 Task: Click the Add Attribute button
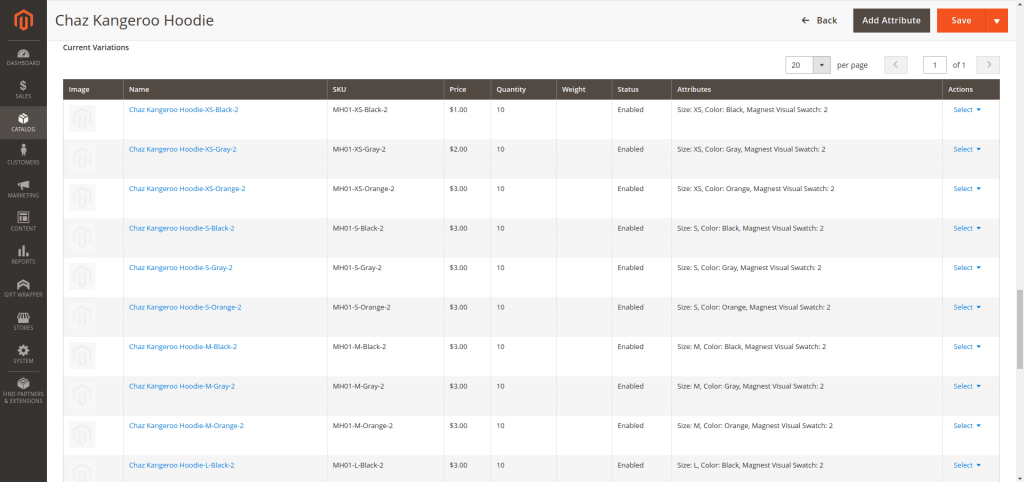click(891, 20)
